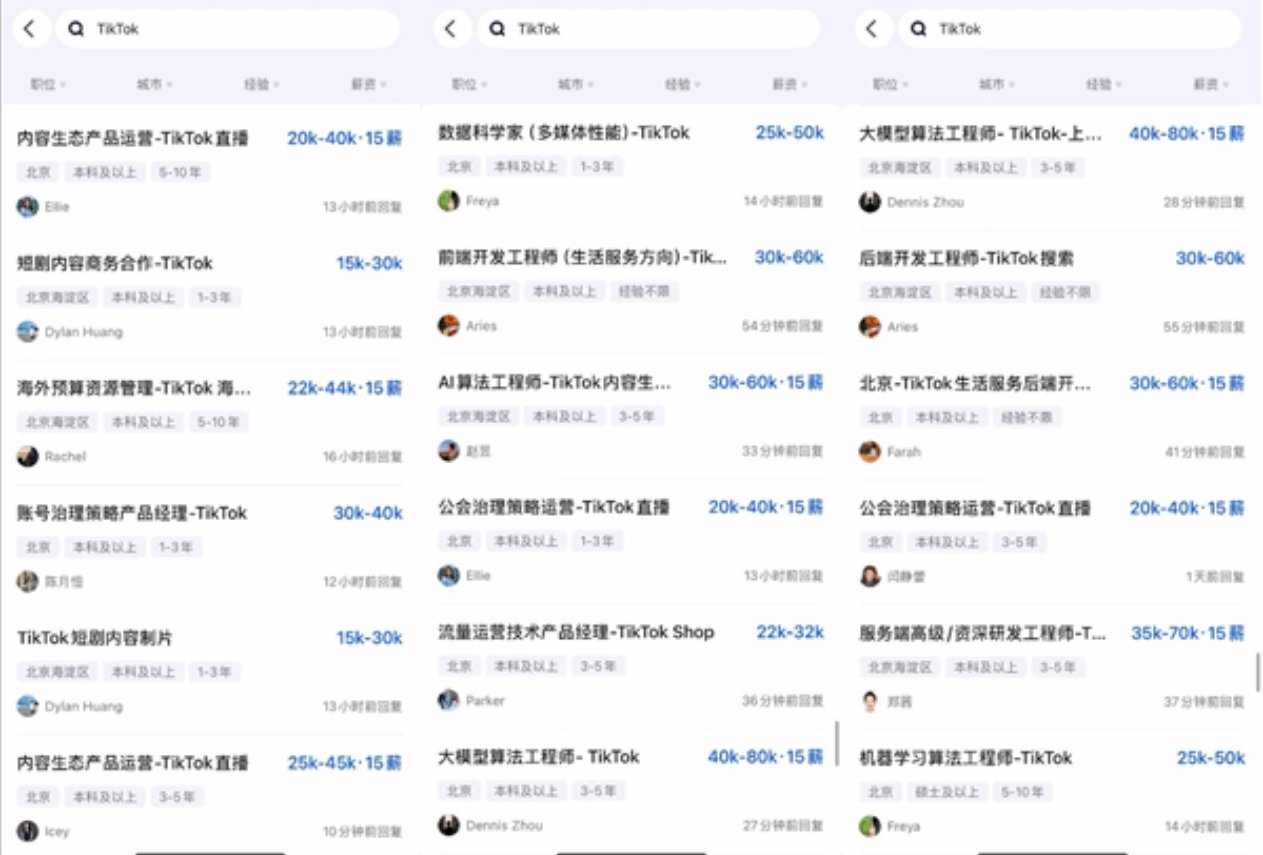Open the 城市 filter in the left screen
Screen dimensions: 1263x855
tap(155, 85)
